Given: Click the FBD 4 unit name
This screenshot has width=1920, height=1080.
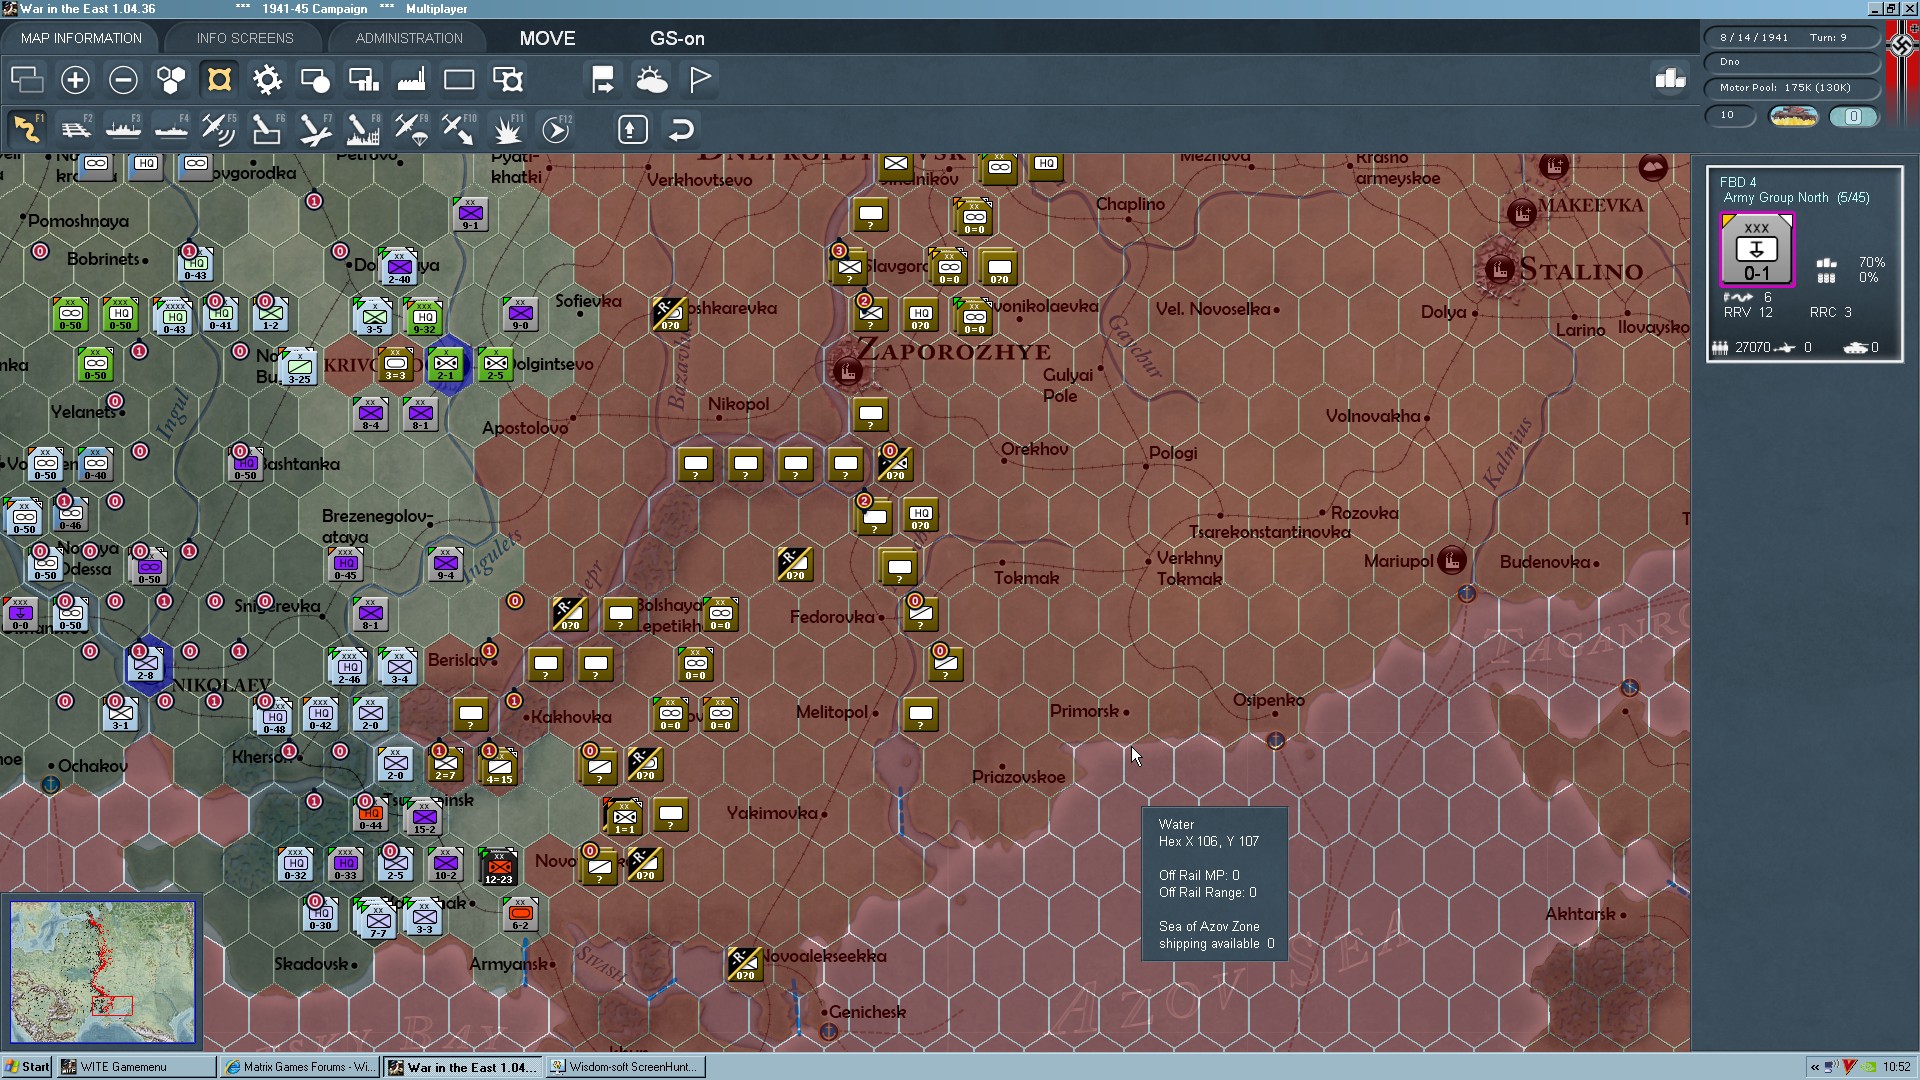Looking at the screenshot, I should (x=1738, y=181).
